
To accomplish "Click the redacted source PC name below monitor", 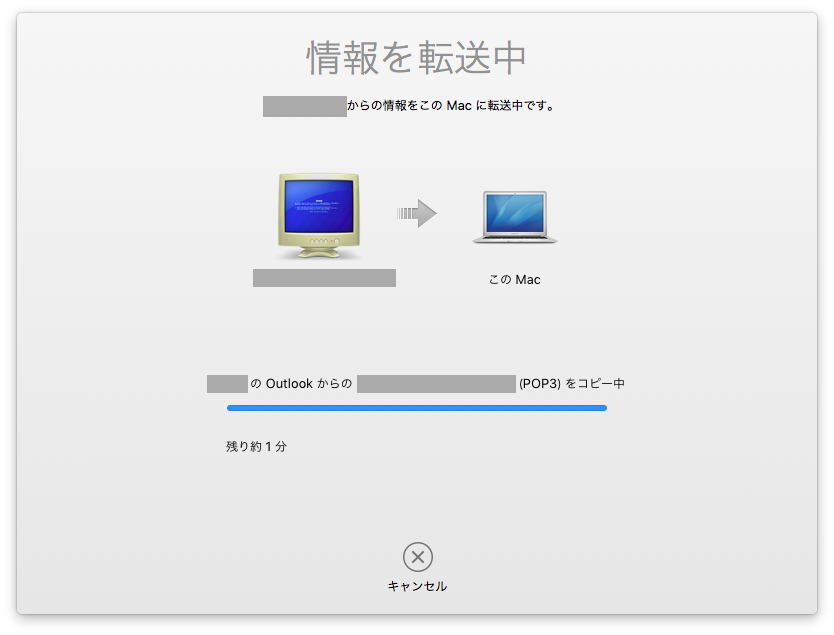I will 324,278.
